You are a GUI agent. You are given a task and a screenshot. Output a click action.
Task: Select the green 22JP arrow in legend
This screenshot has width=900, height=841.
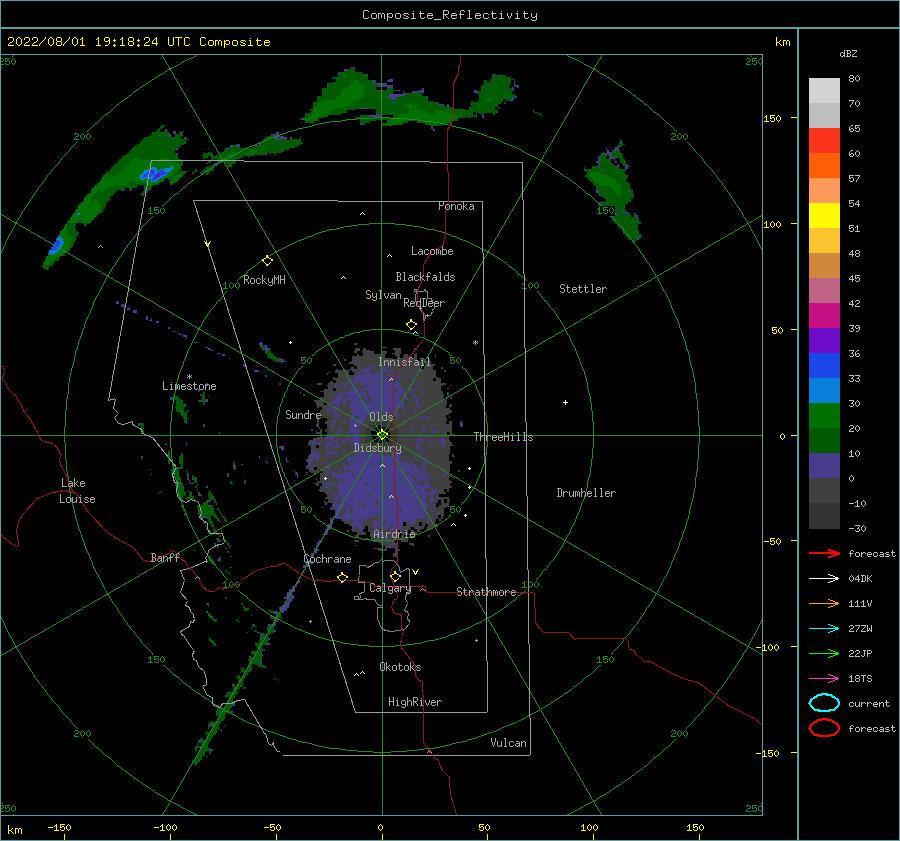point(824,653)
